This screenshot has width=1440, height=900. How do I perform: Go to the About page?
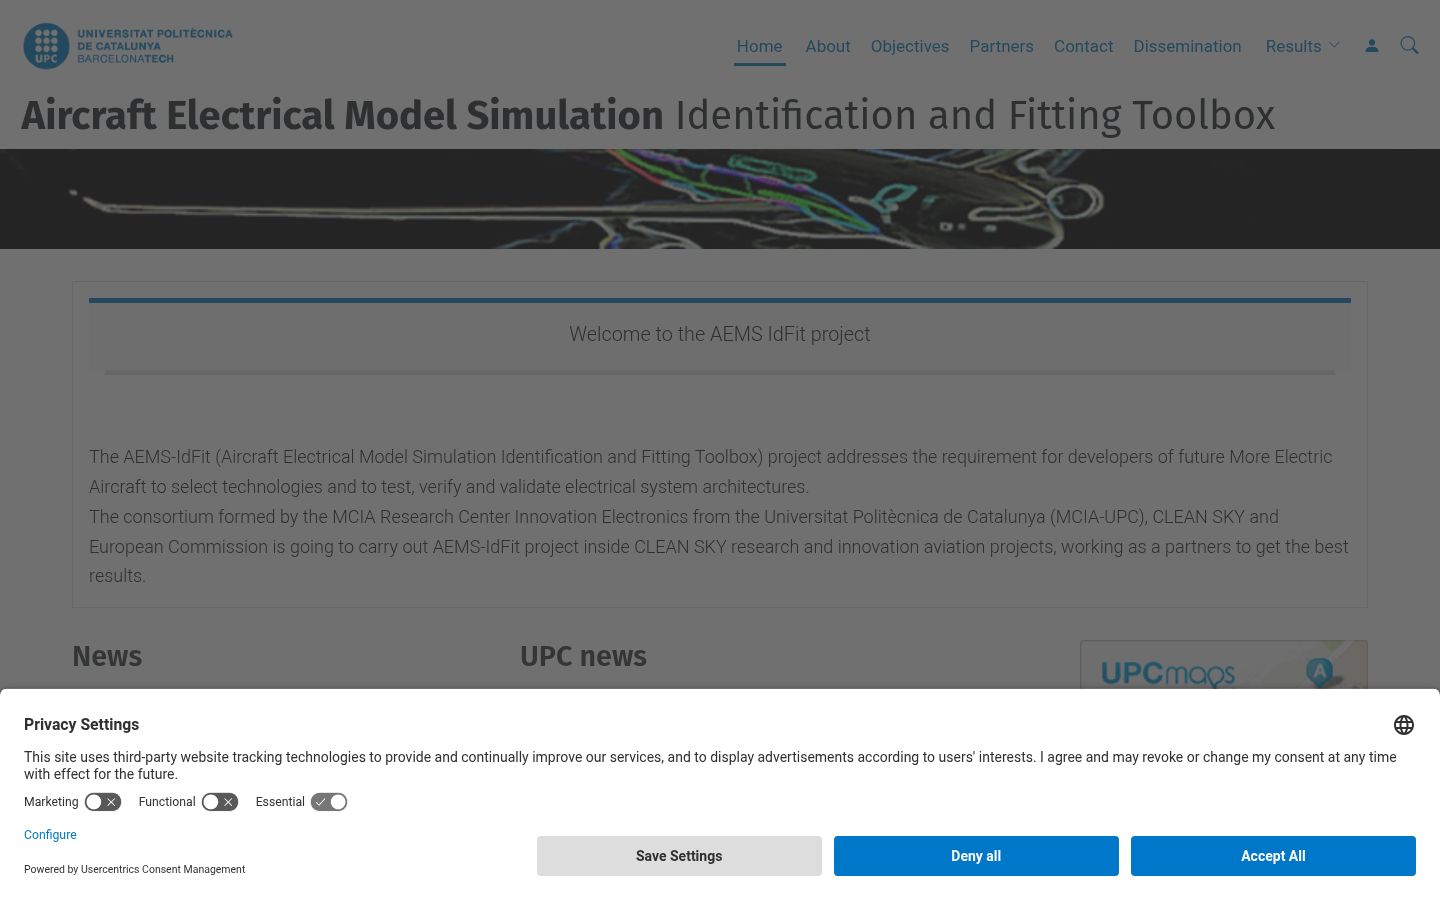point(828,46)
